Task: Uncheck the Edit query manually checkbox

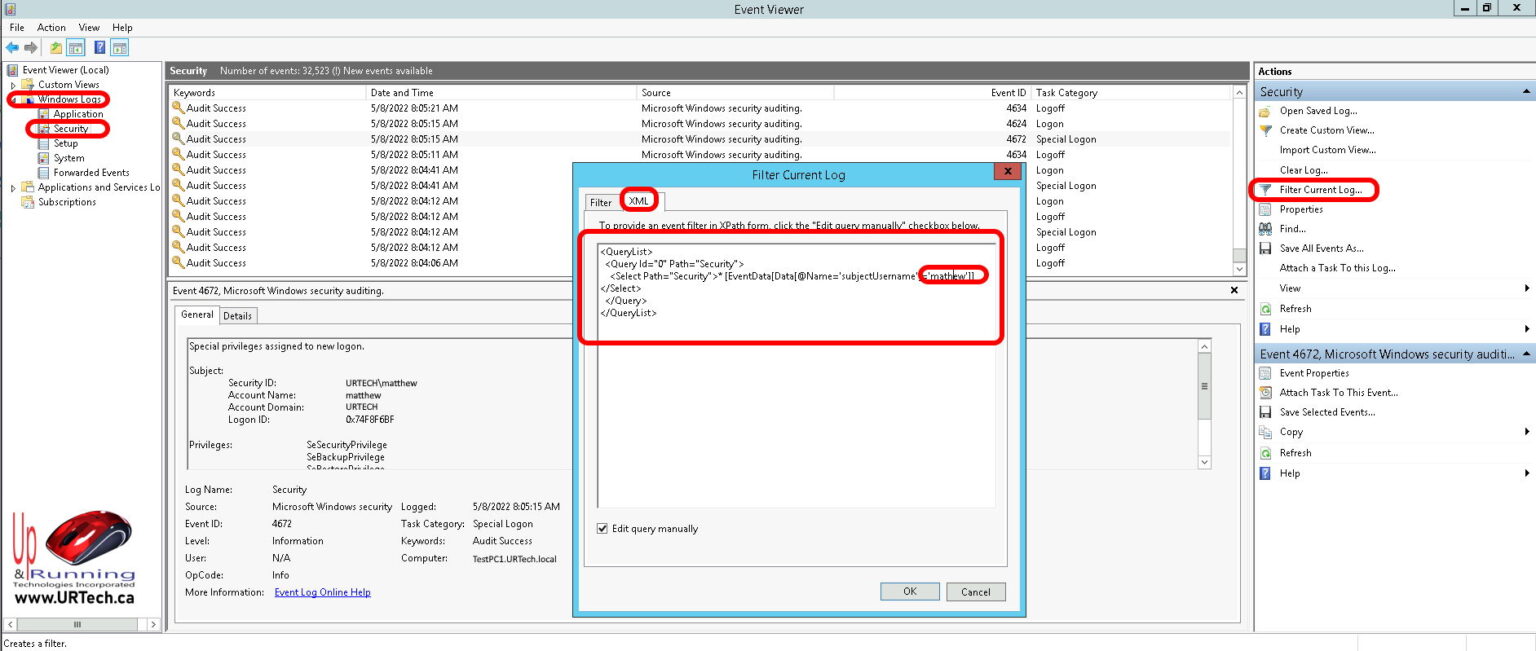Action: pyautogui.click(x=602, y=529)
